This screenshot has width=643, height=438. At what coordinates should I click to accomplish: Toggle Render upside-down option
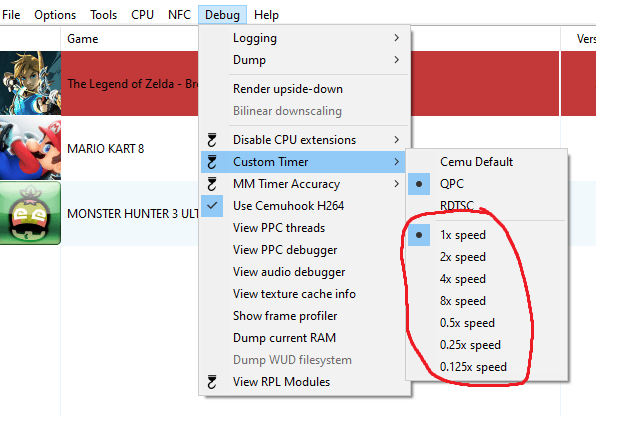coord(305,89)
